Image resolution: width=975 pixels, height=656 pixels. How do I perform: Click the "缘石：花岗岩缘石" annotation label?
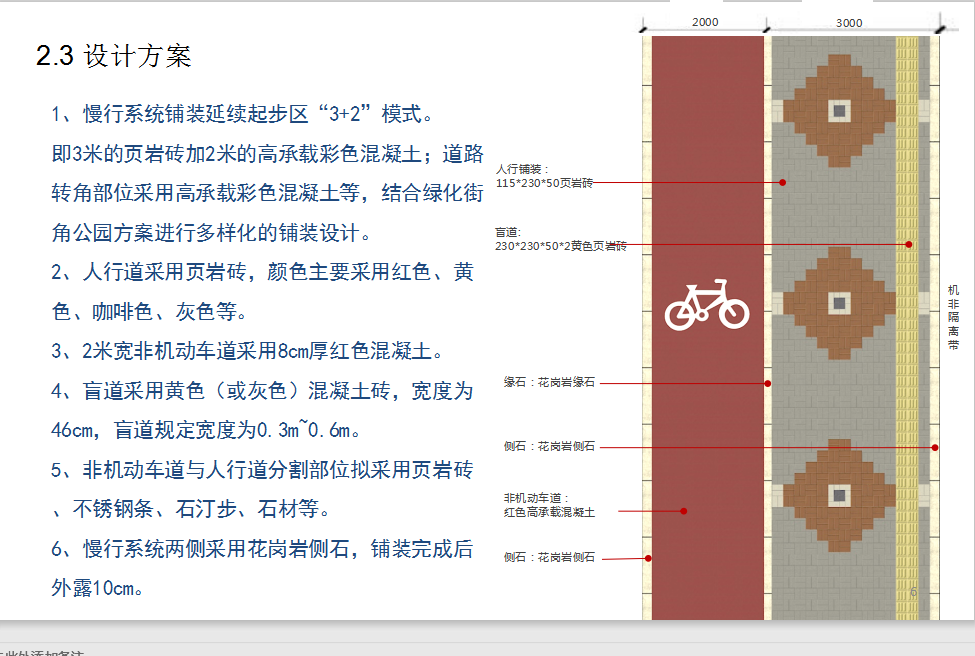[x=549, y=383]
